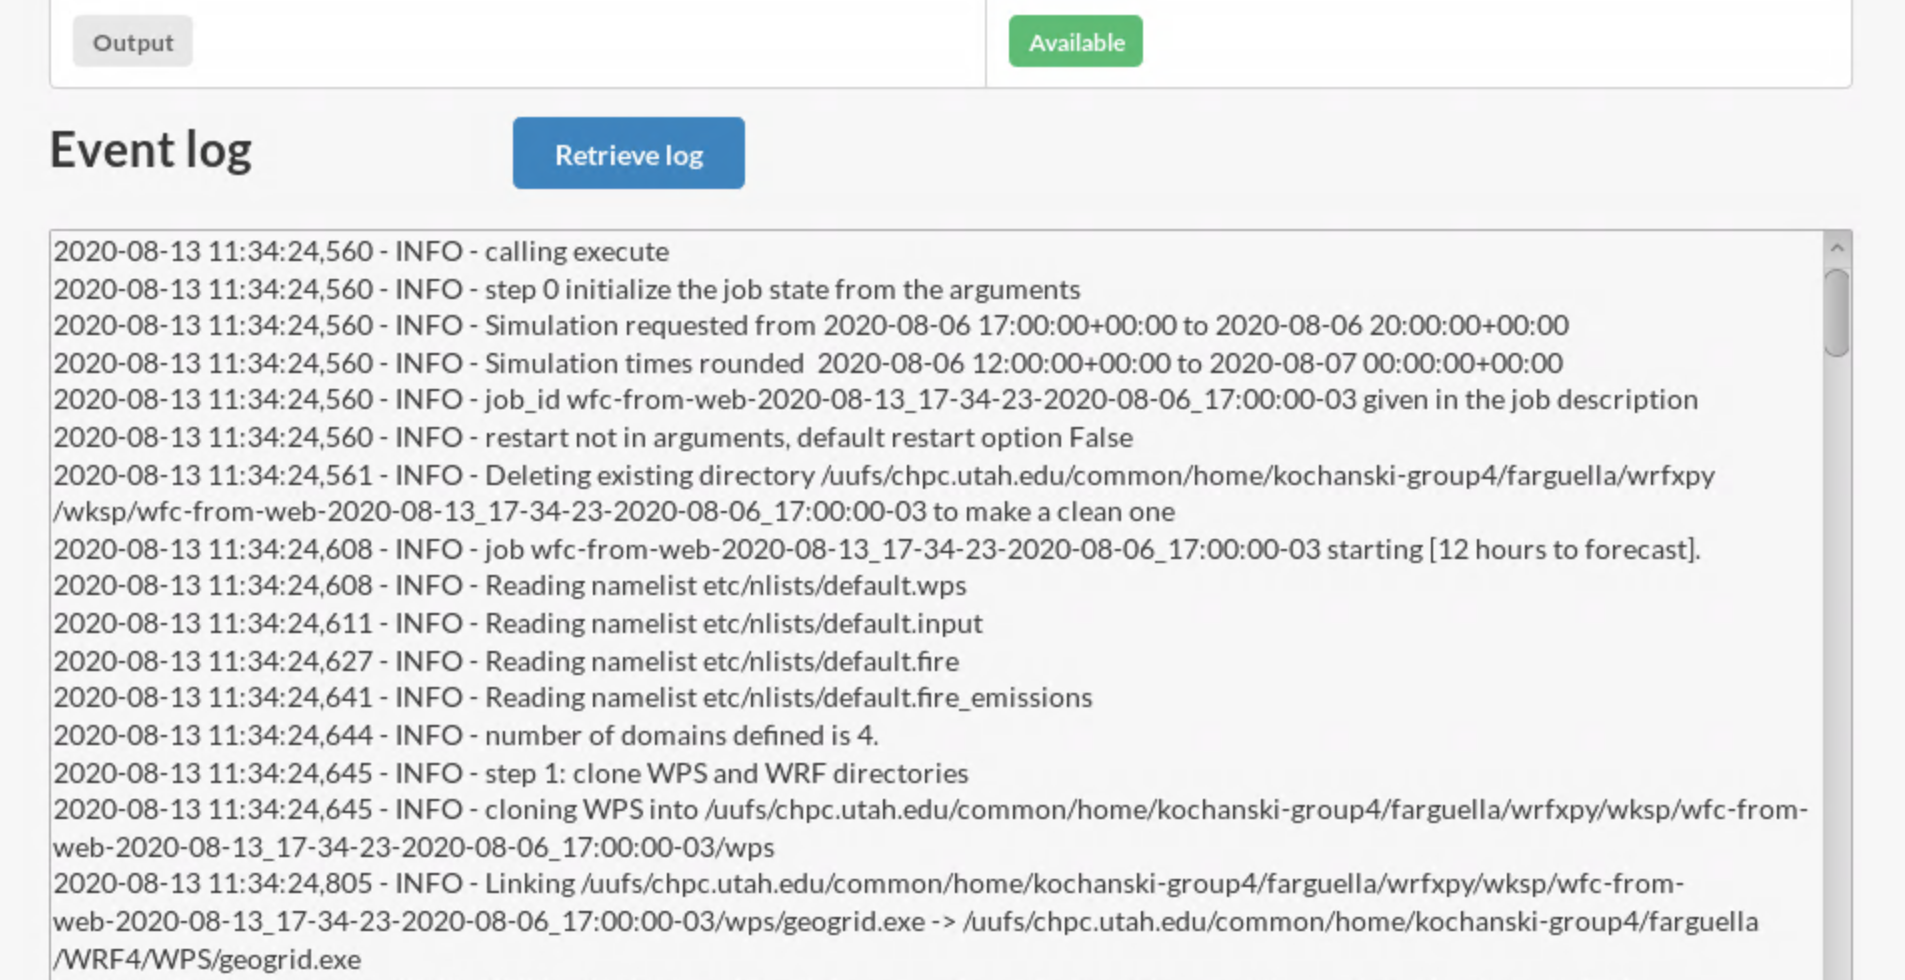Click the event log scrollbar thumb

[x=1837, y=312]
